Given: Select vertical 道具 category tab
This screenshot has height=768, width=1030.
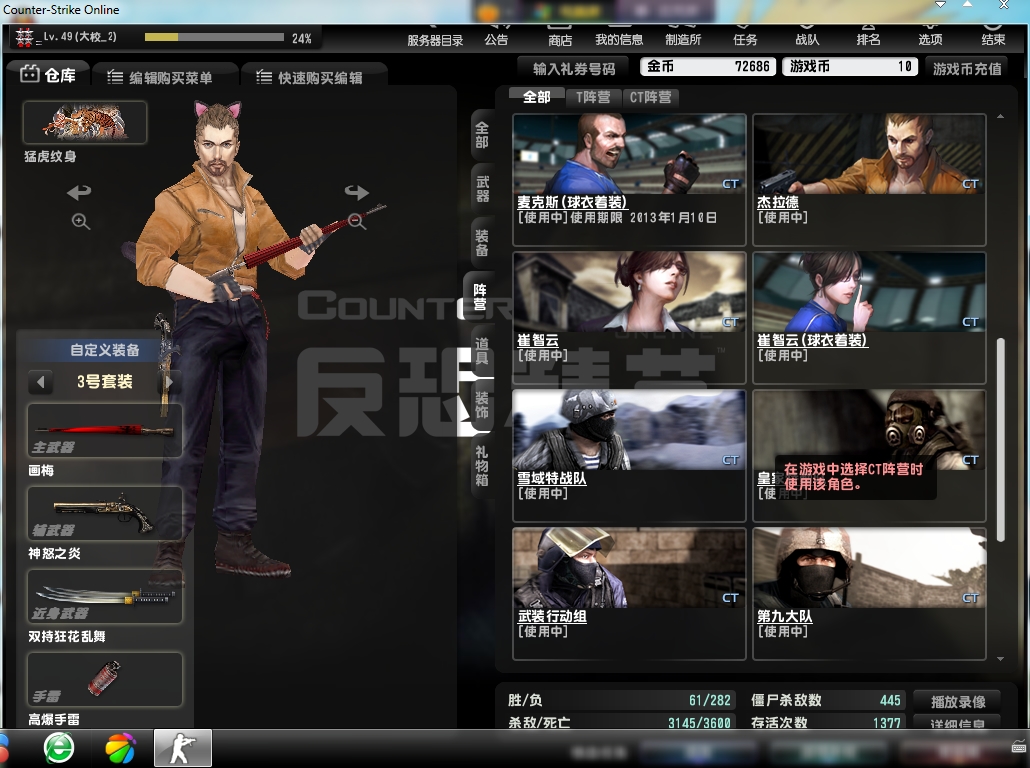Looking at the screenshot, I should click(482, 351).
